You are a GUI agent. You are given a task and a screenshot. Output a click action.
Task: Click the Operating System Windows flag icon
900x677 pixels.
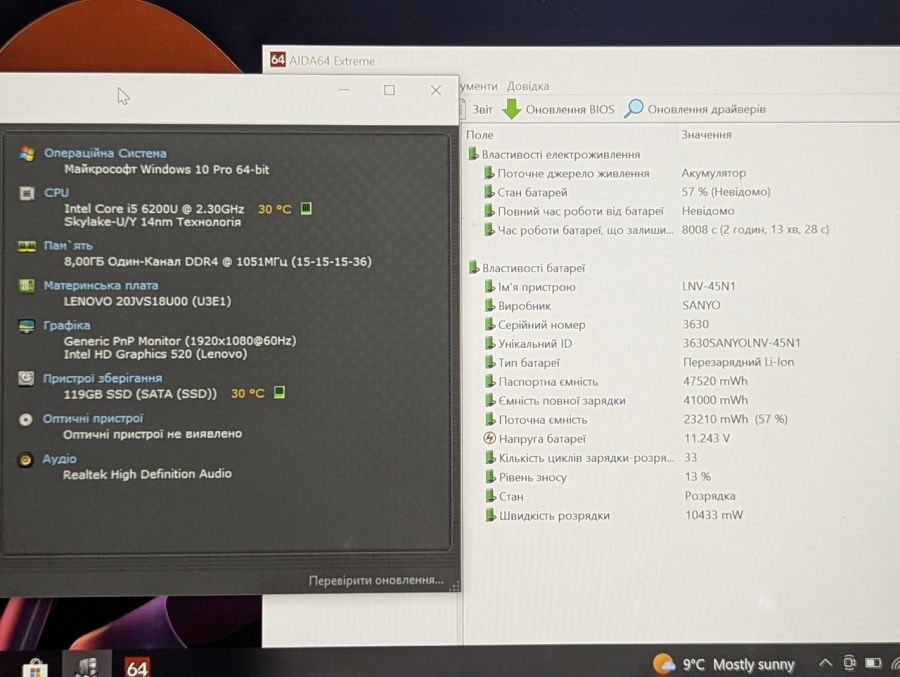click(26, 153)
